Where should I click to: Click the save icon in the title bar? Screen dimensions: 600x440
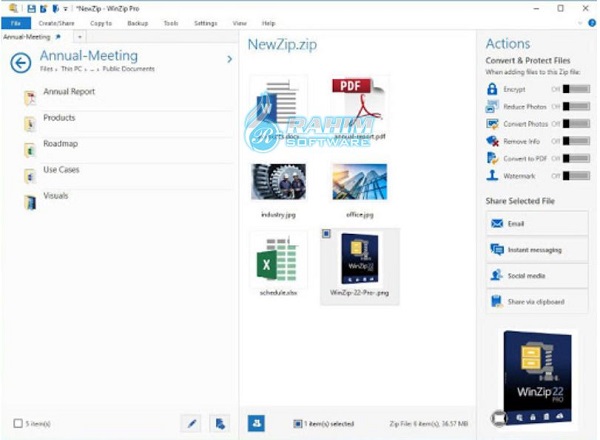32,8
